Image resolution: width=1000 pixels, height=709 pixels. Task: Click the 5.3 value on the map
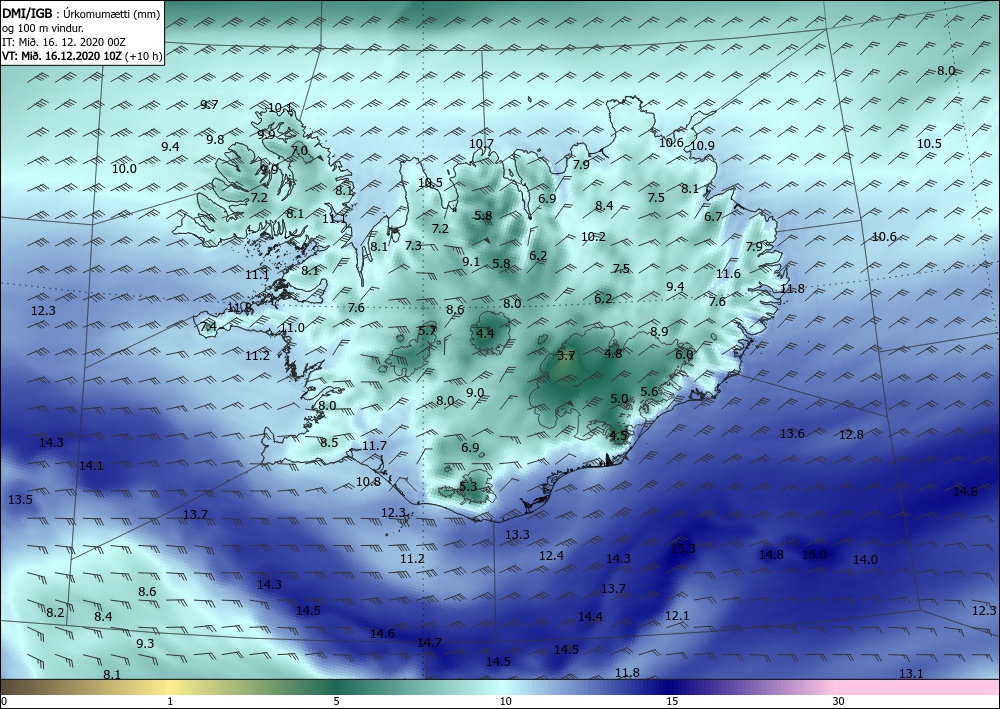pyautogui.click(x=468, y=486)
